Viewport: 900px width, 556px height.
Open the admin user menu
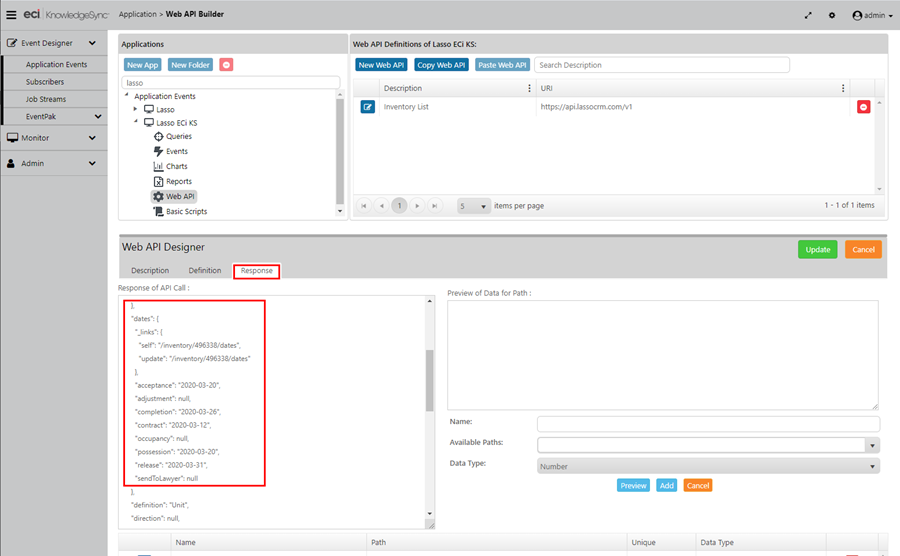(x=872, y=15)
